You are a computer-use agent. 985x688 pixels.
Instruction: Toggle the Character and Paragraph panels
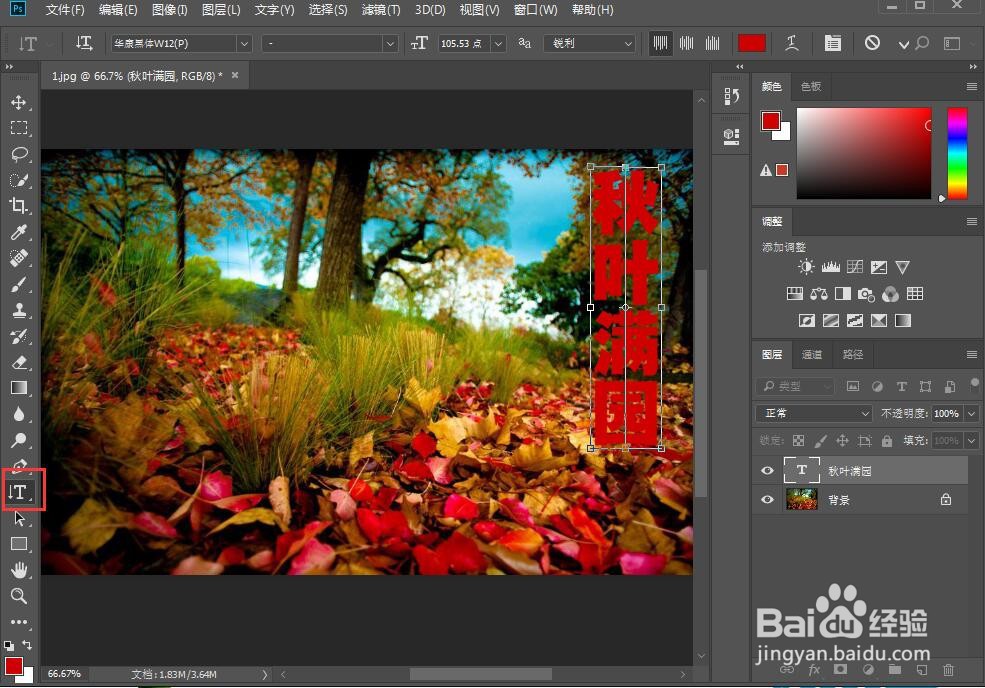832,43
